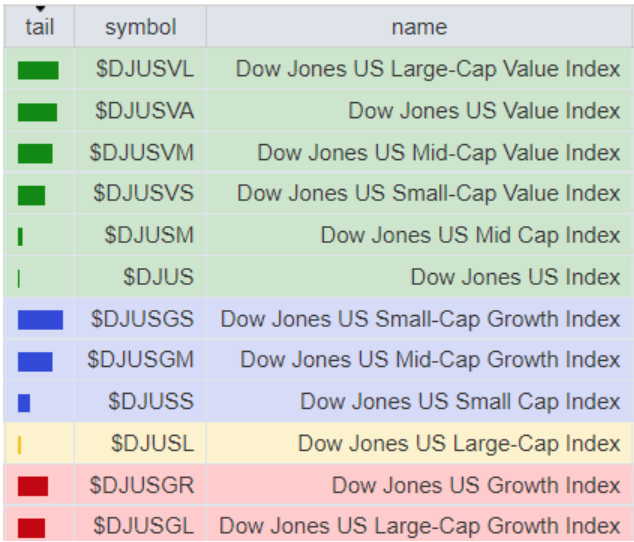Click blue tail bar for $DJUSGS
This screenshot has width=634, height=542.
tap(40, 320)
